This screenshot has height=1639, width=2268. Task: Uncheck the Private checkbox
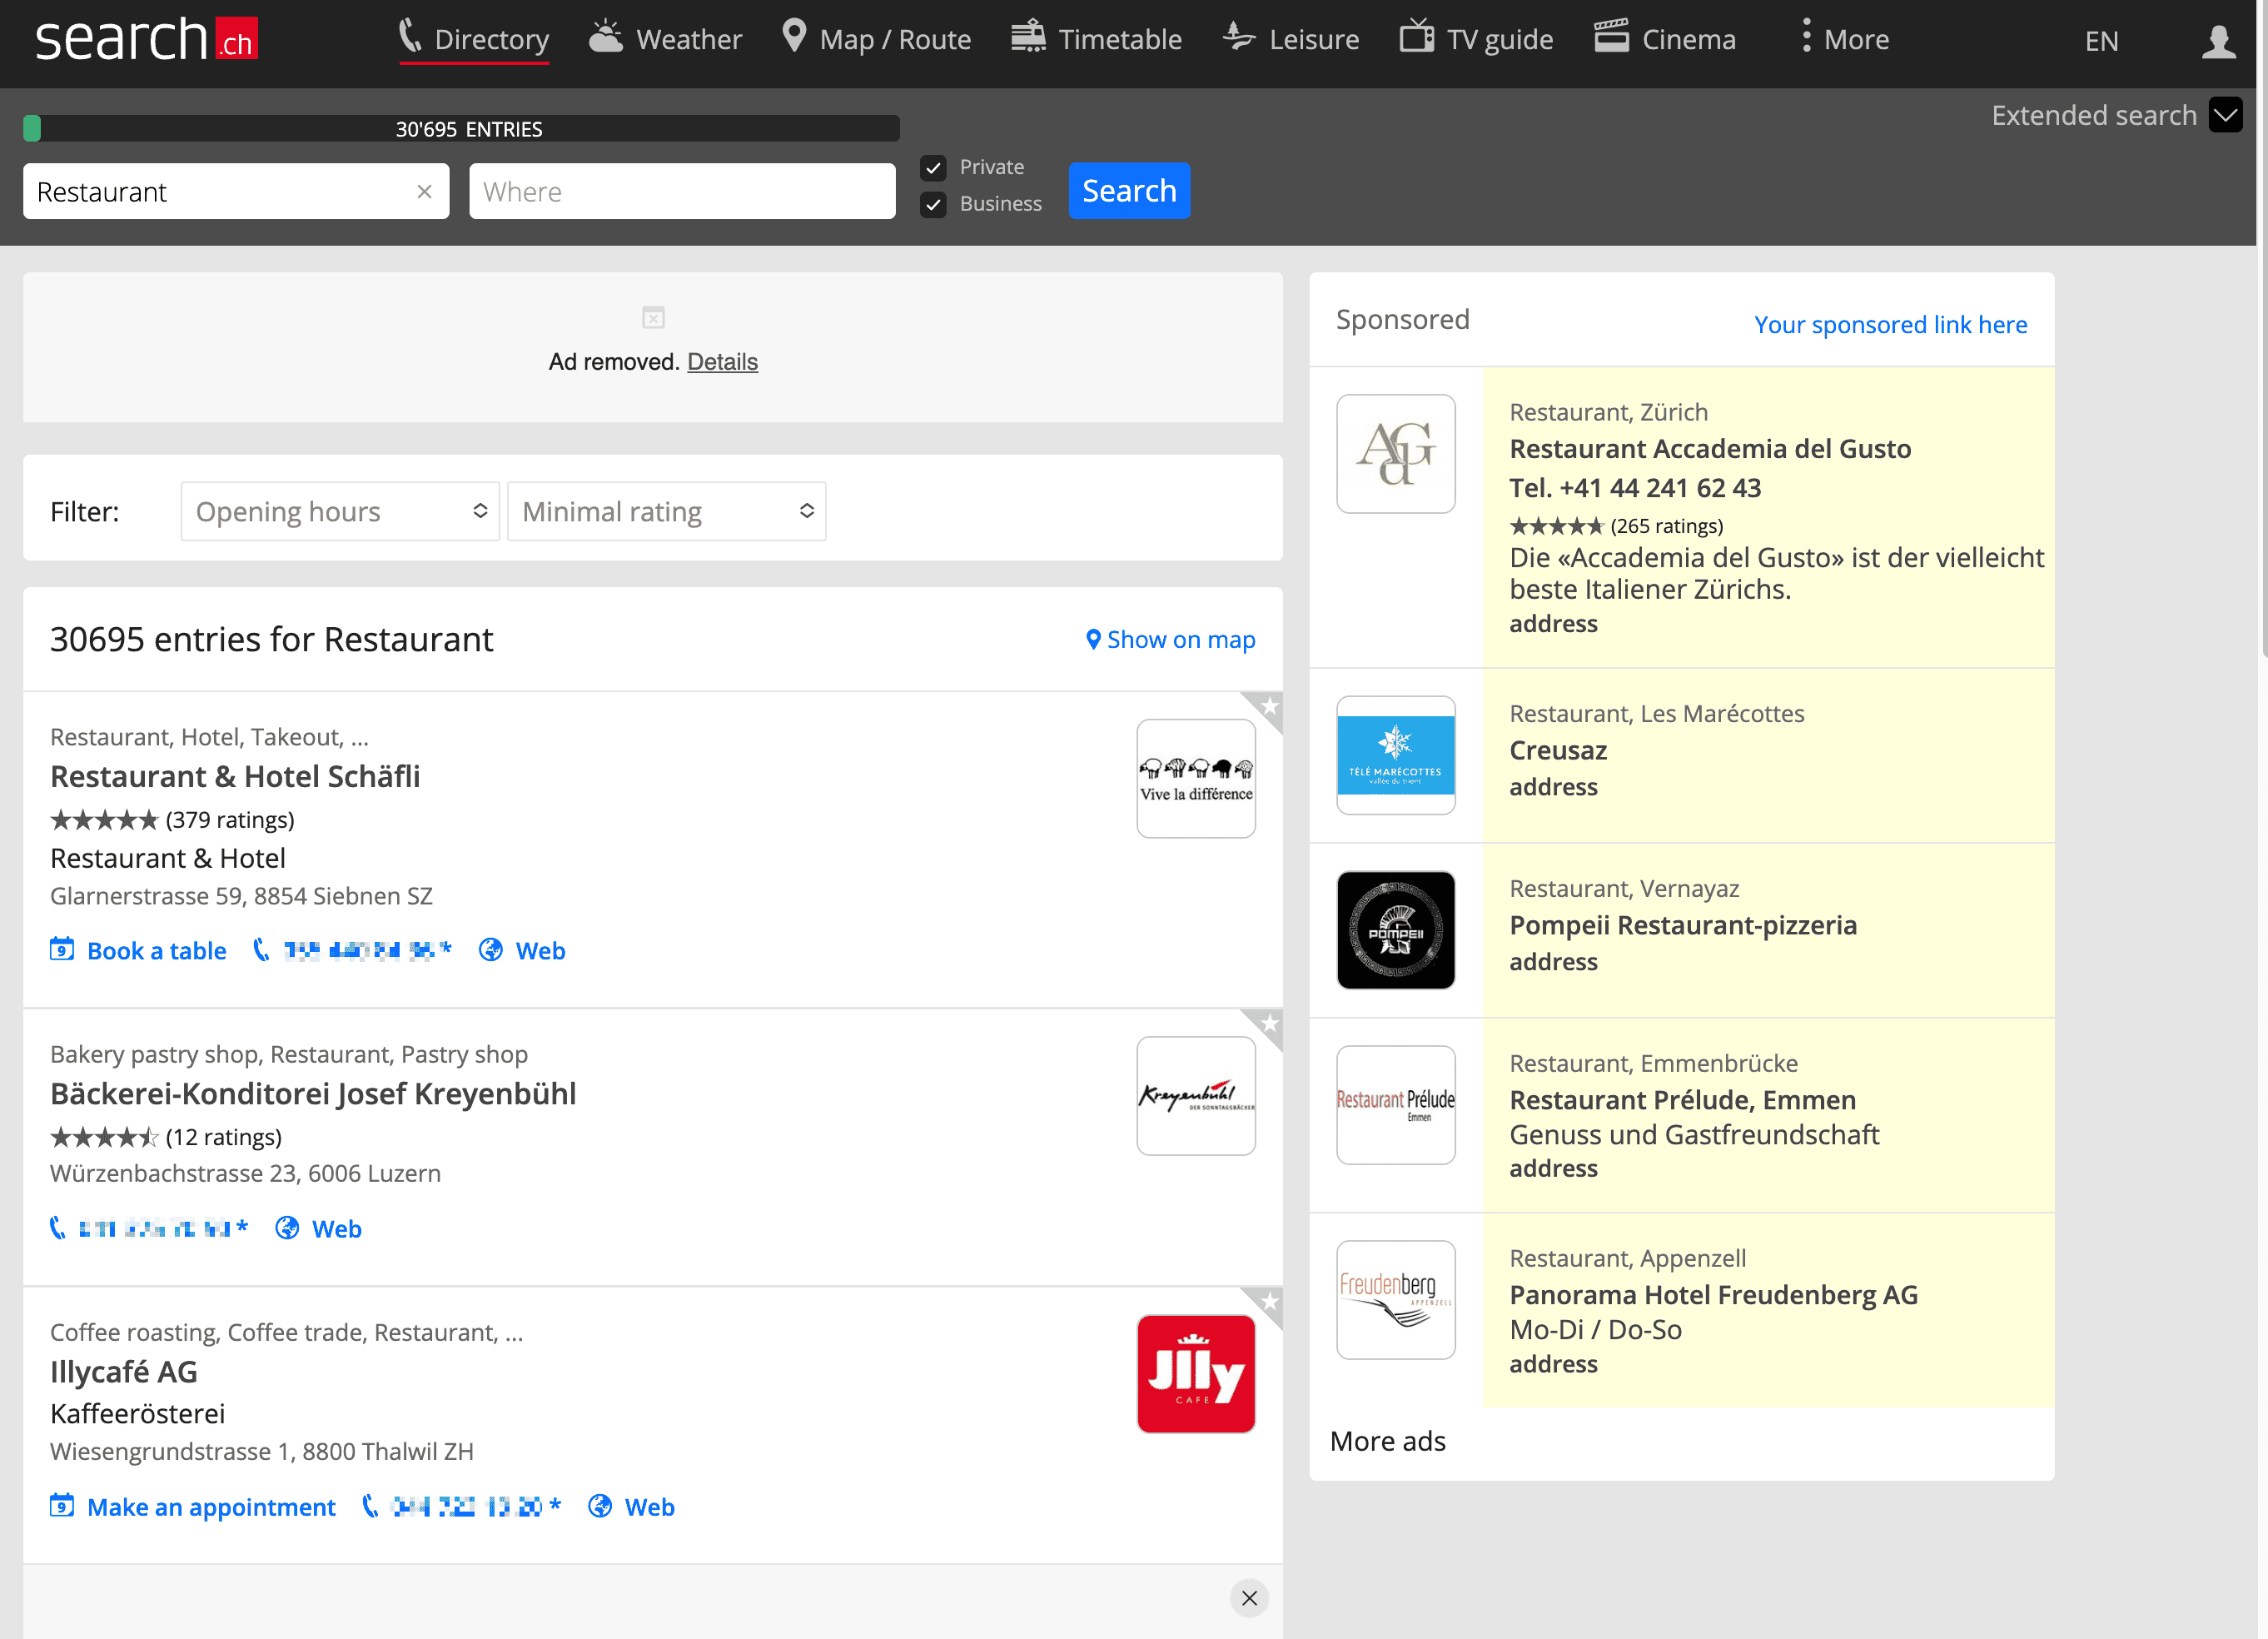[933, 167]
